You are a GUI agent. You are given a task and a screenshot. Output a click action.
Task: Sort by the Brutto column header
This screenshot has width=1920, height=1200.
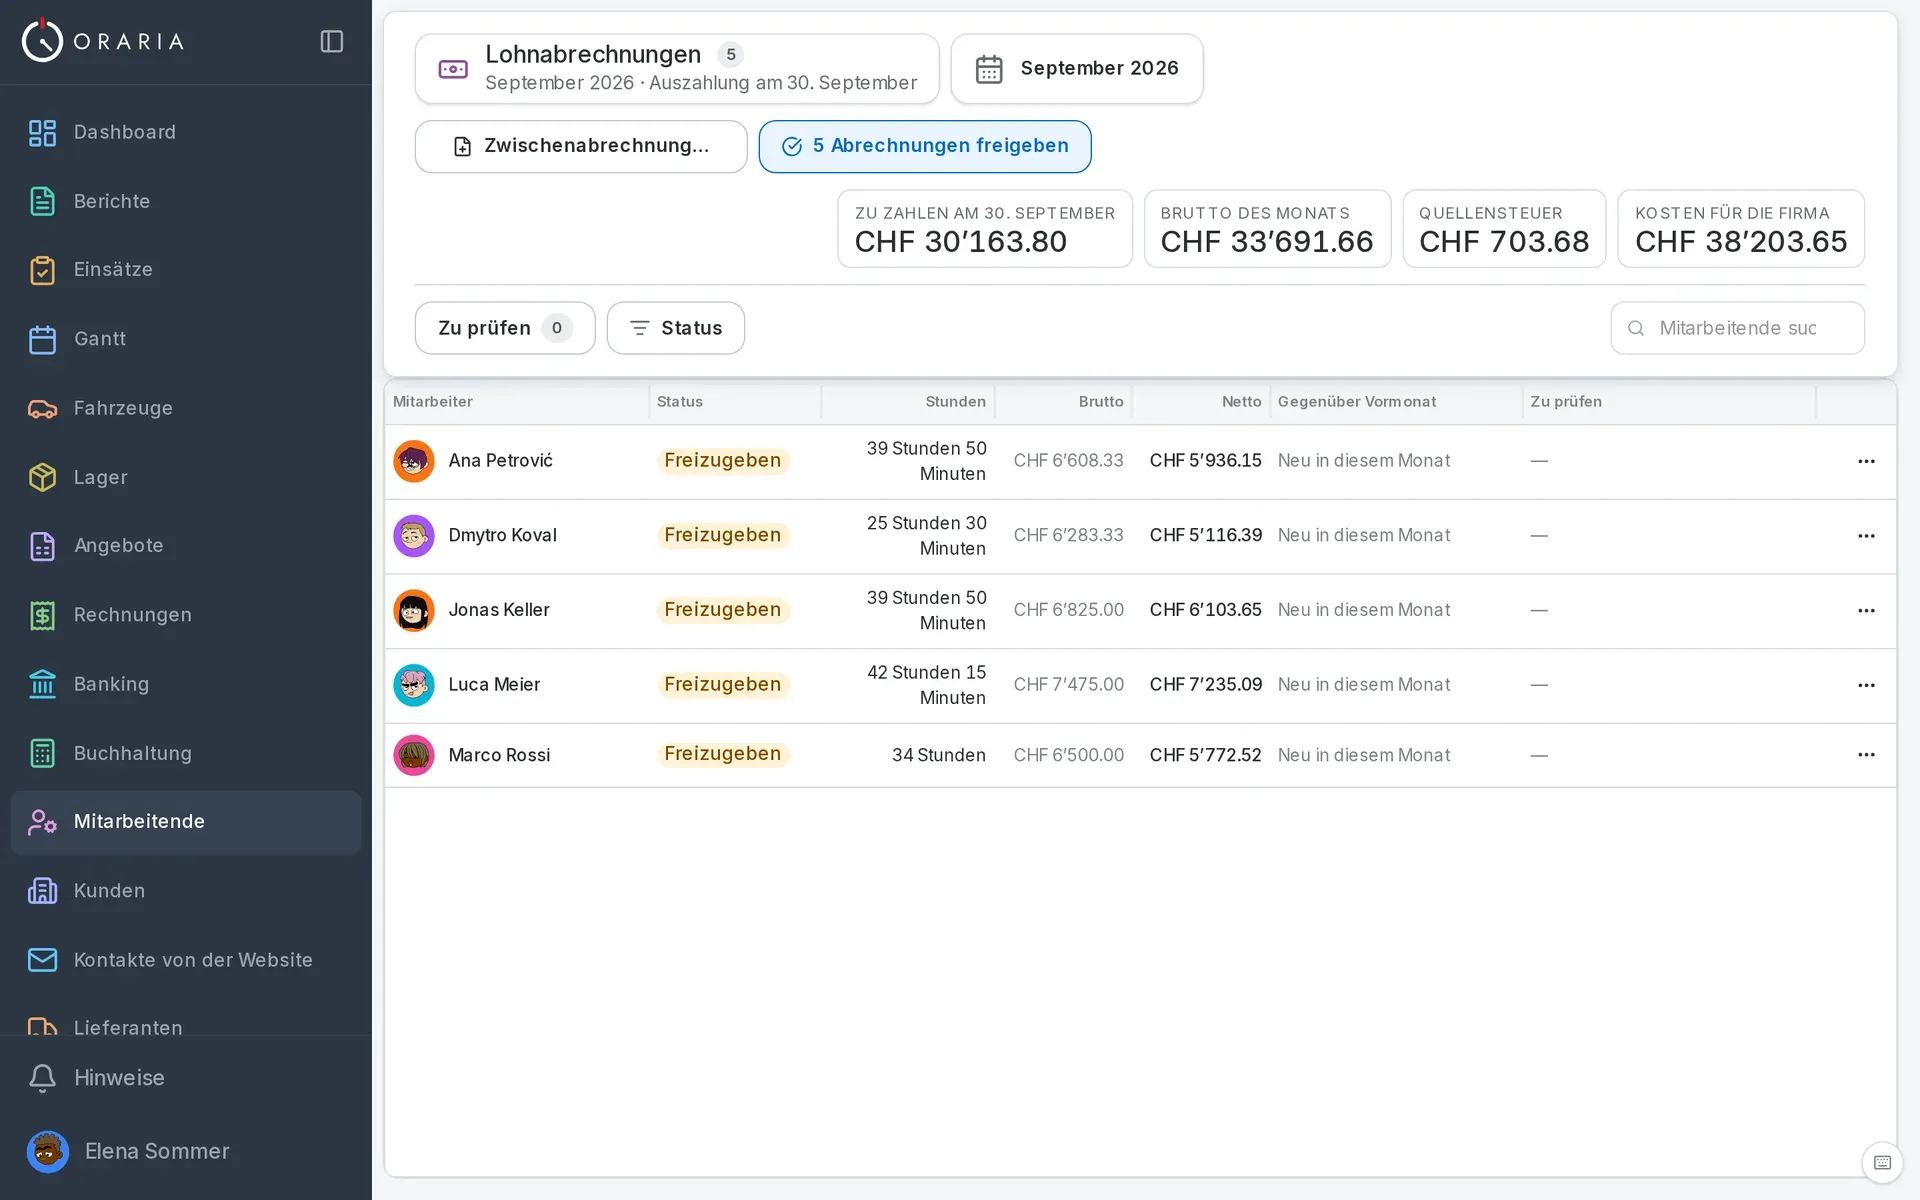click(x=1101, y=401)
